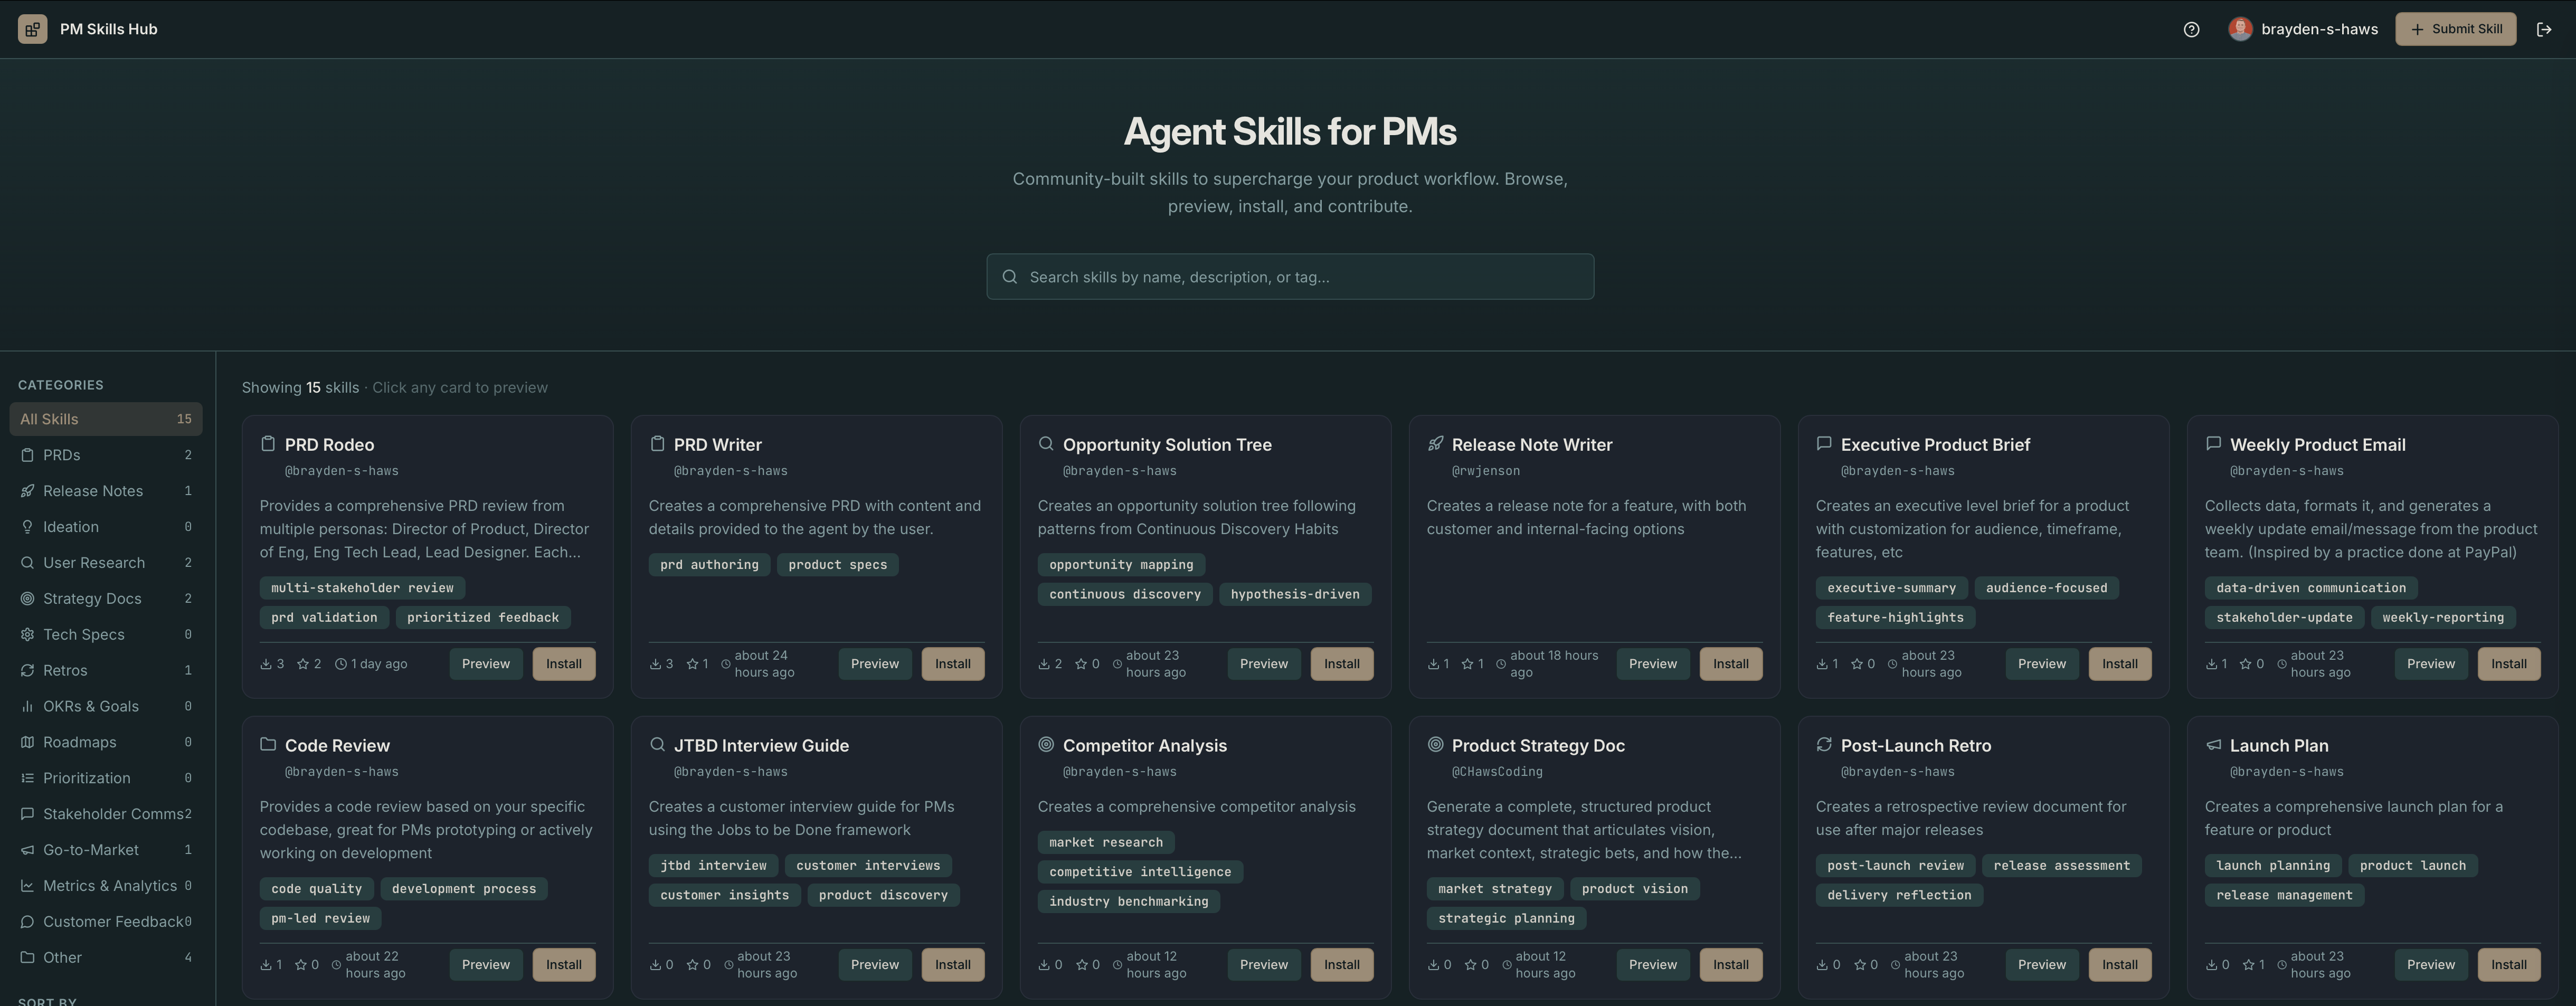The image size is (2576, 1006).
Task: Click the Submit Skill button
Action: pos(2456,29)
